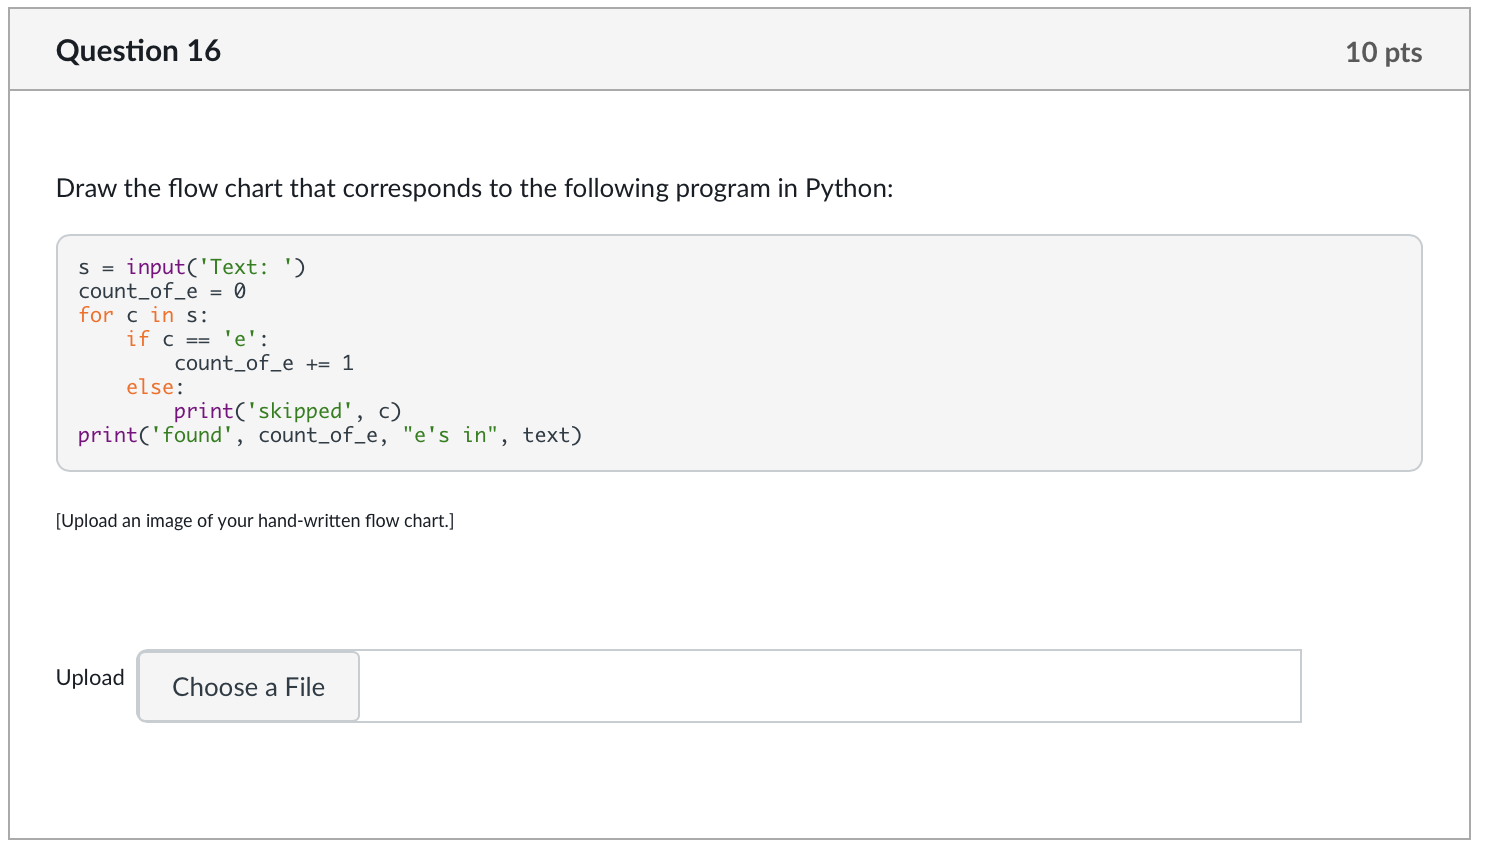Select the input('Text: ') line of code
1488x852 pixels.
(190, 266)
